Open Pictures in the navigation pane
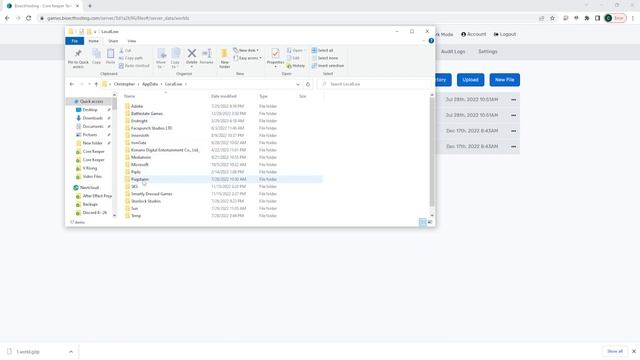Viewport: 640px width, 360px height. 90,135
